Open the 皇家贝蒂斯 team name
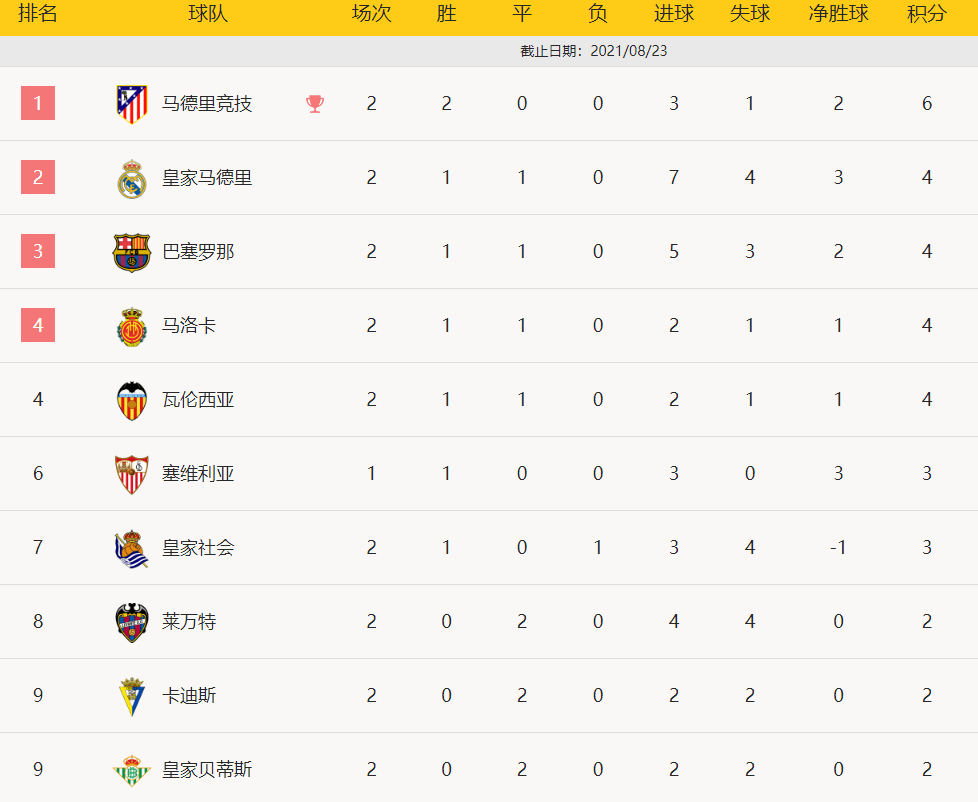978x802 pixels. pos(207,770)
